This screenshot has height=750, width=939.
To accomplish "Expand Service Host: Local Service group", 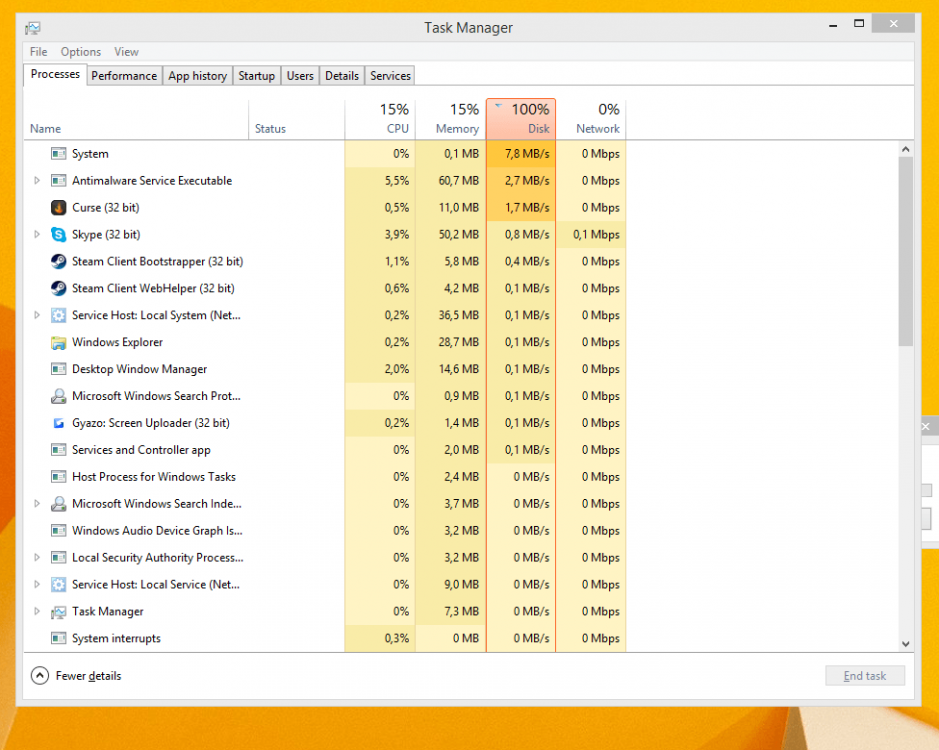I will click(37, 585).
